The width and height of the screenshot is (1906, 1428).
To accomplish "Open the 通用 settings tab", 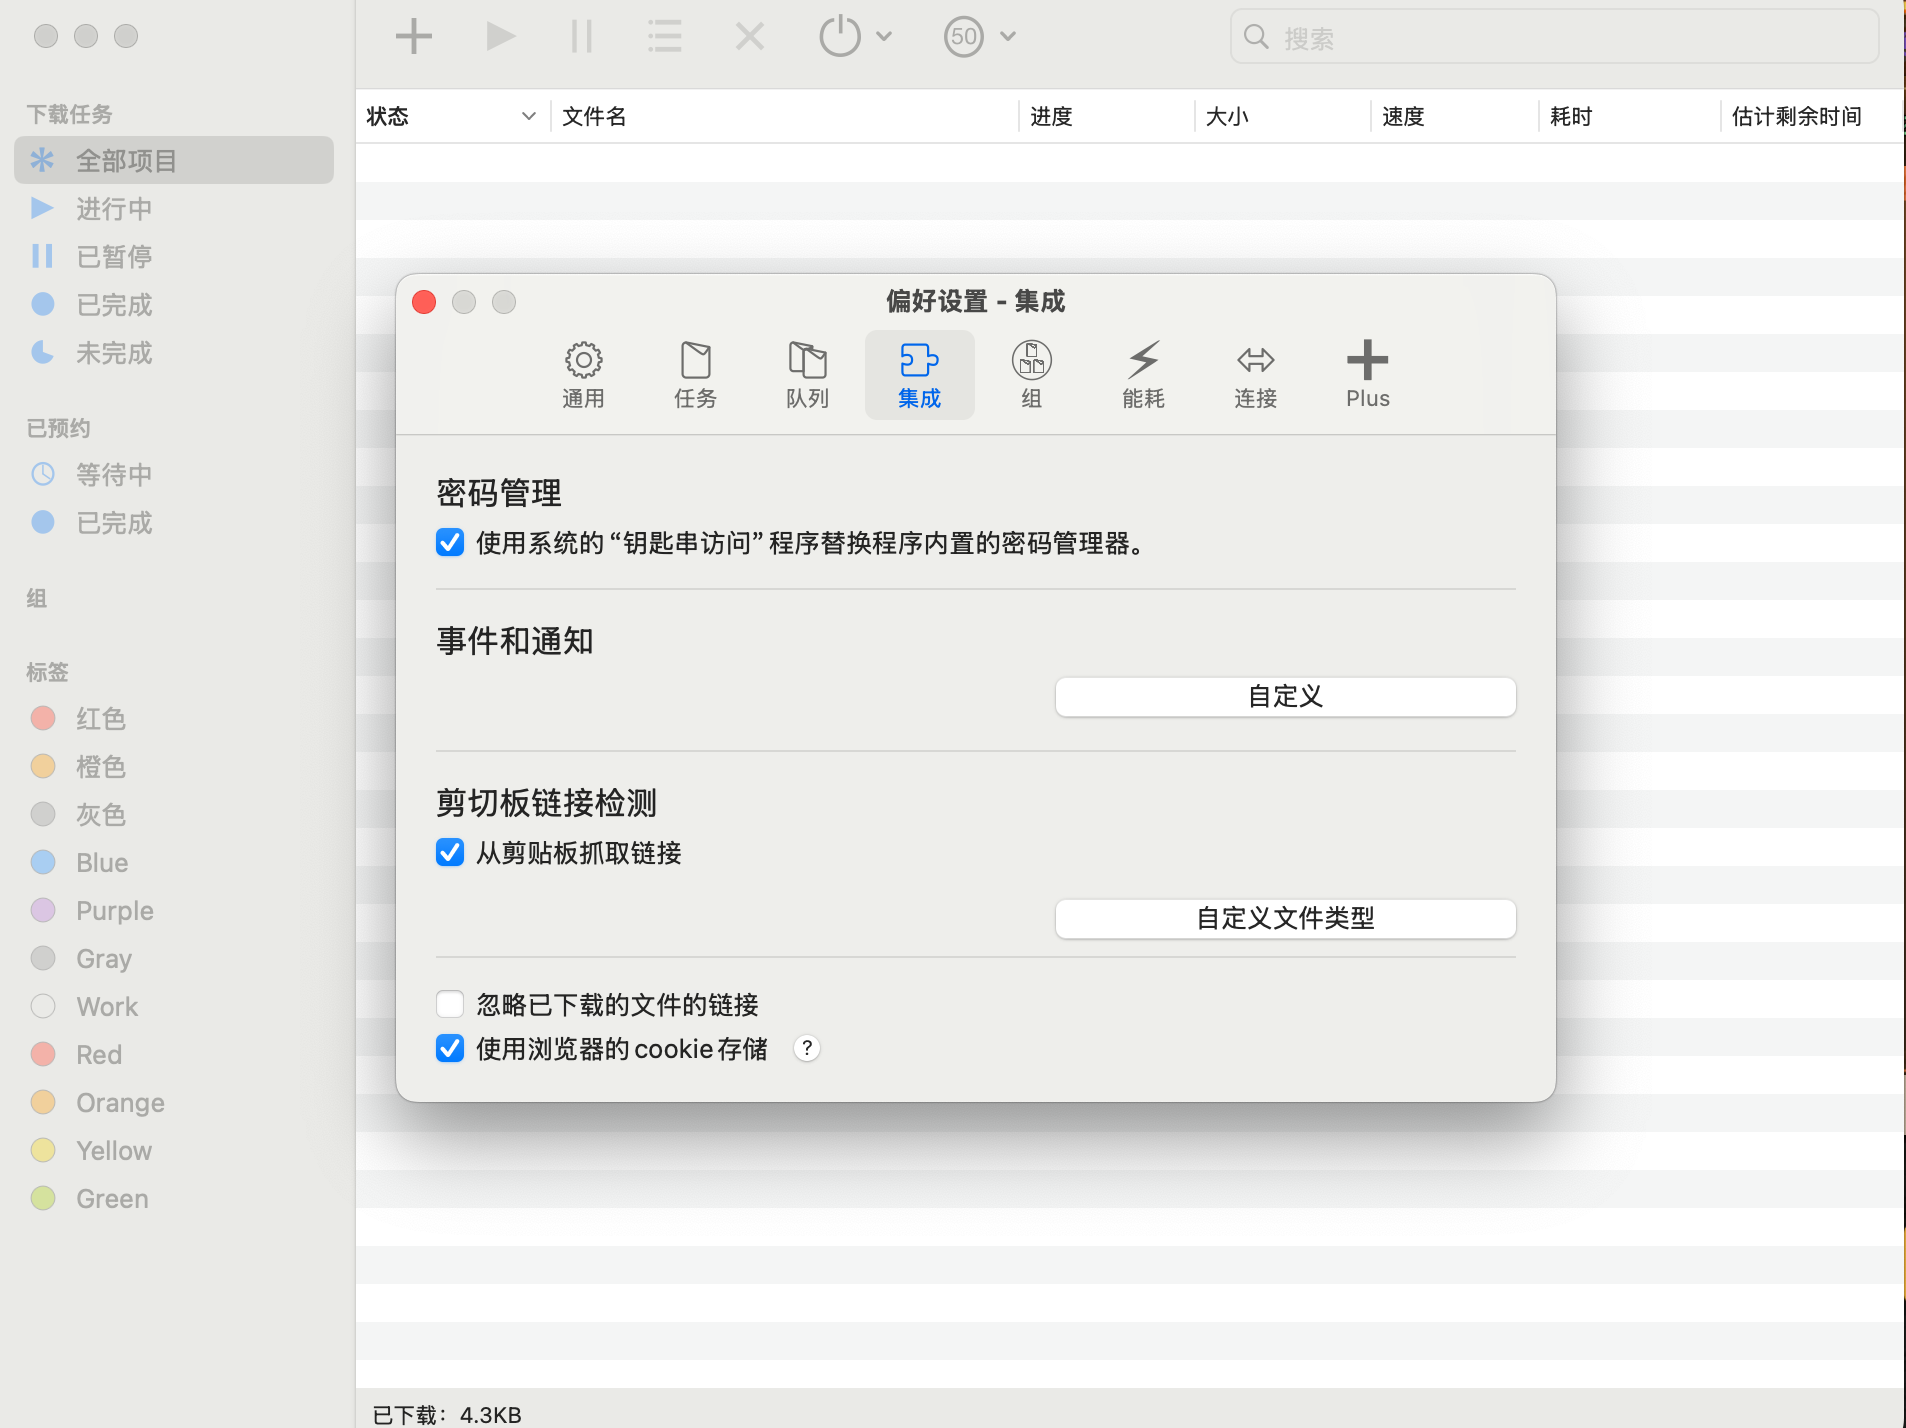I will [583, 374].
